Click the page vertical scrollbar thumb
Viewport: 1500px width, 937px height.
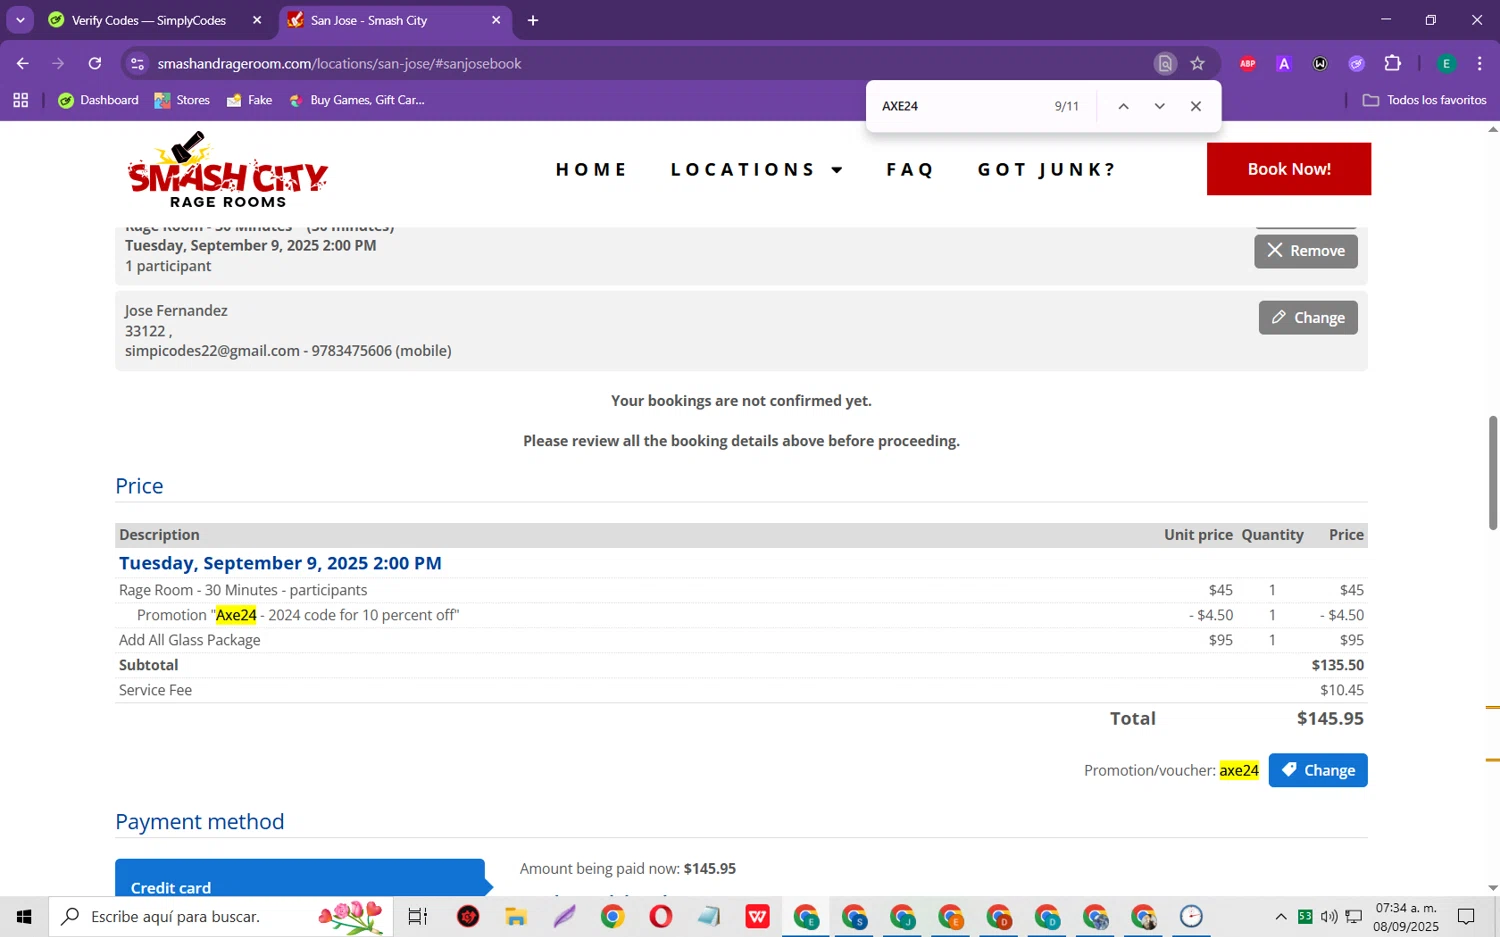point(1492,472)
